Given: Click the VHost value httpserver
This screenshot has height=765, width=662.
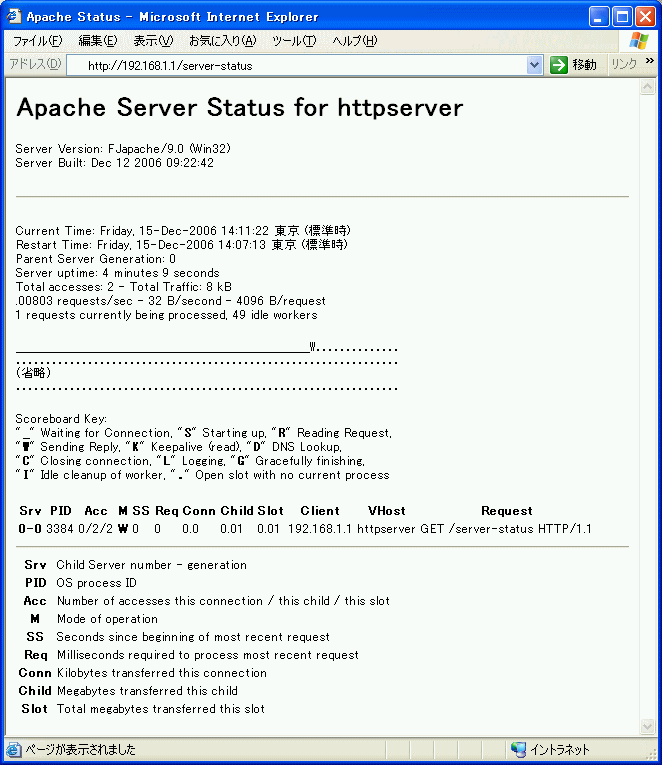Looking at the screenshot, I should point(386,529).
